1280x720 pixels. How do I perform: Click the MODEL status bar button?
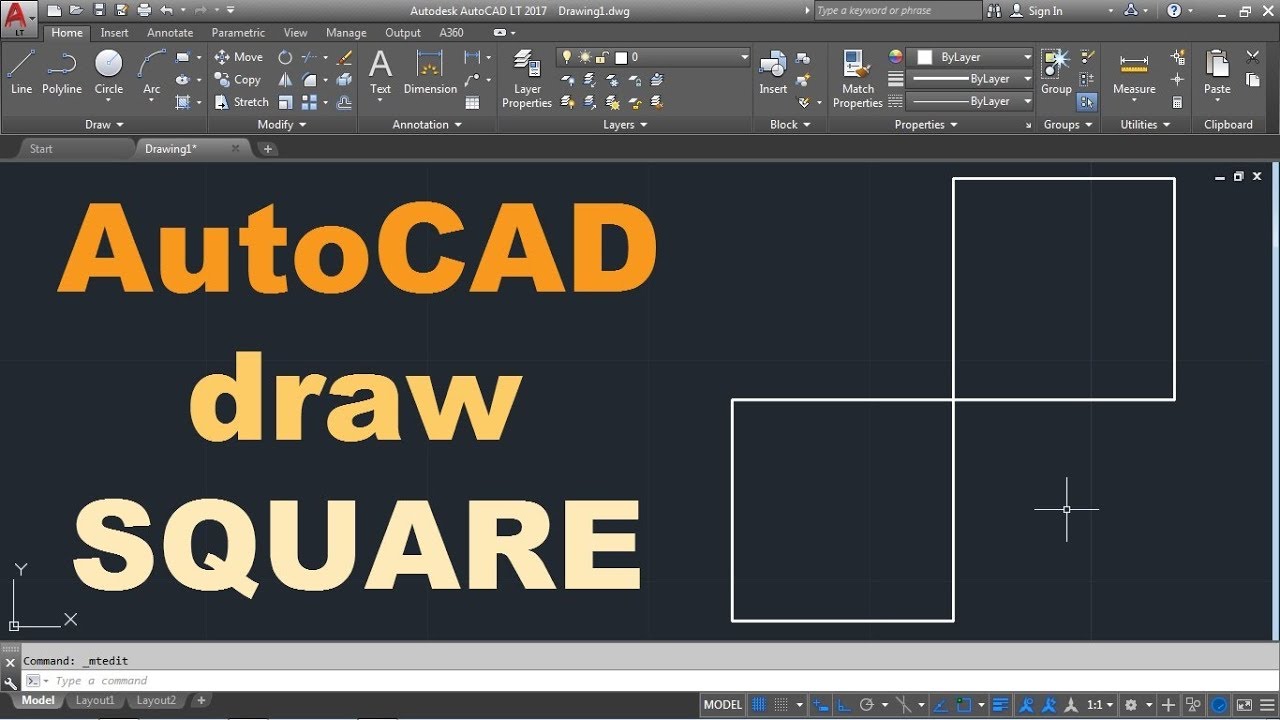(x=723, y=705)
